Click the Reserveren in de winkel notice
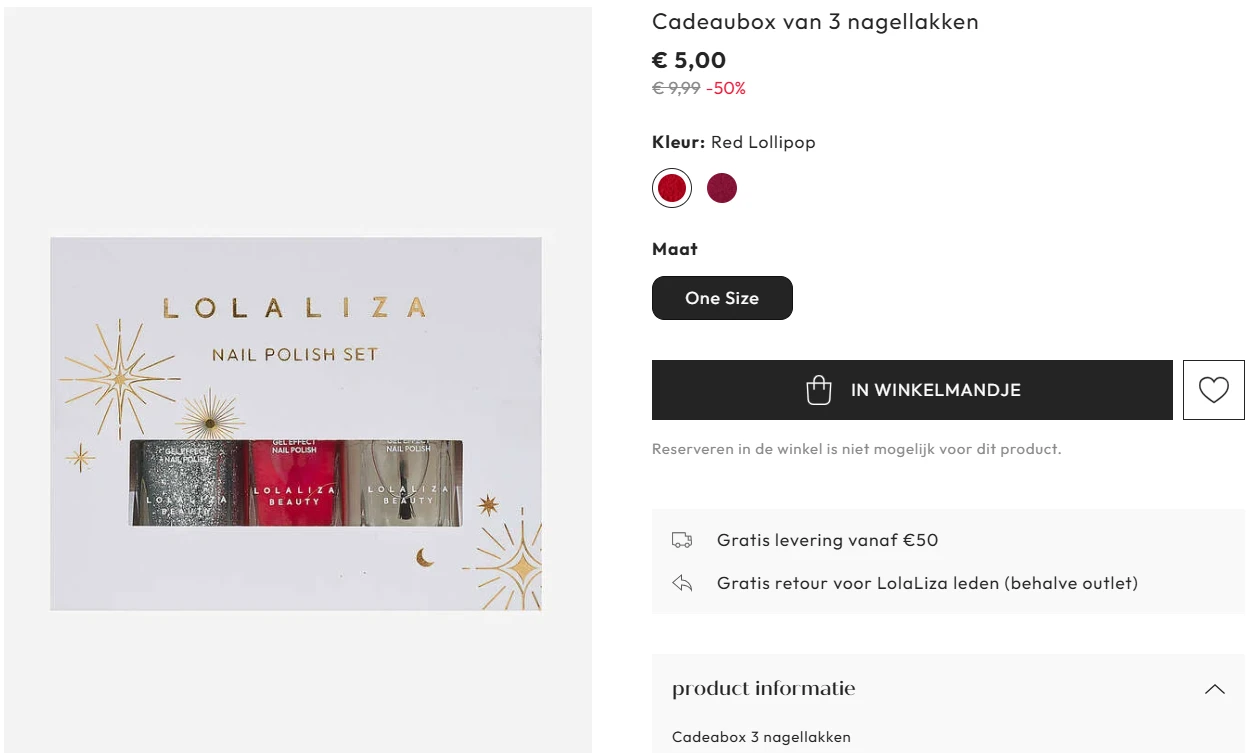1246x753 pixels. pos(857,449)
